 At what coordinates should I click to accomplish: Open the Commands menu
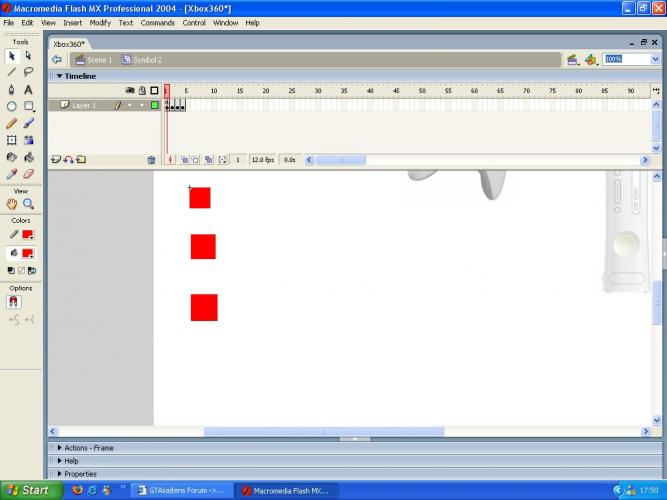click(x=157, y=22)
